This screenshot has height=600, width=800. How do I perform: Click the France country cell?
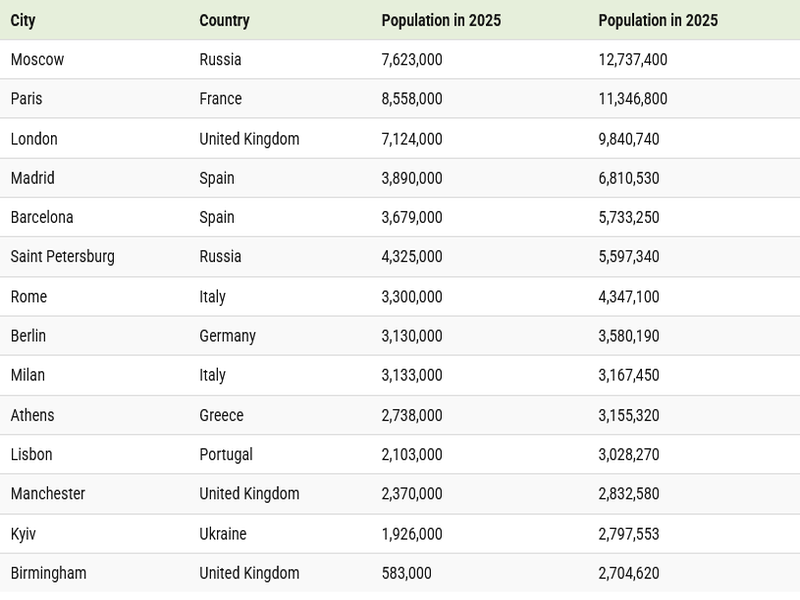pyautogui.click(x=220, y=99)
